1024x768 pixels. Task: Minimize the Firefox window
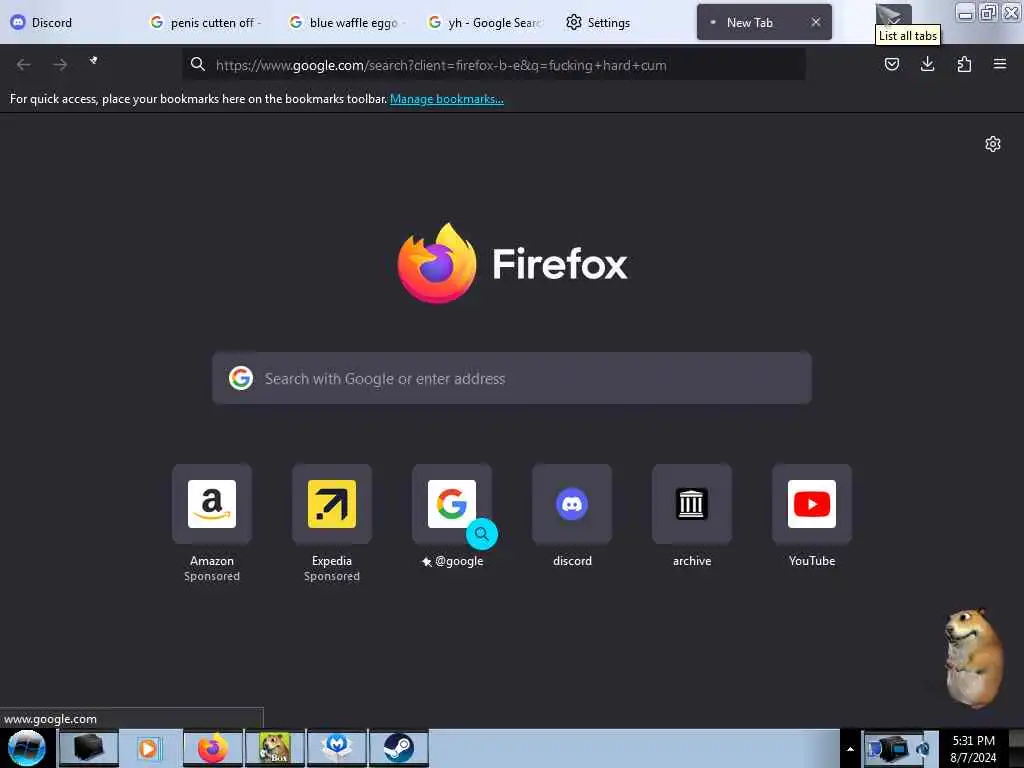[x=965, y=12]
